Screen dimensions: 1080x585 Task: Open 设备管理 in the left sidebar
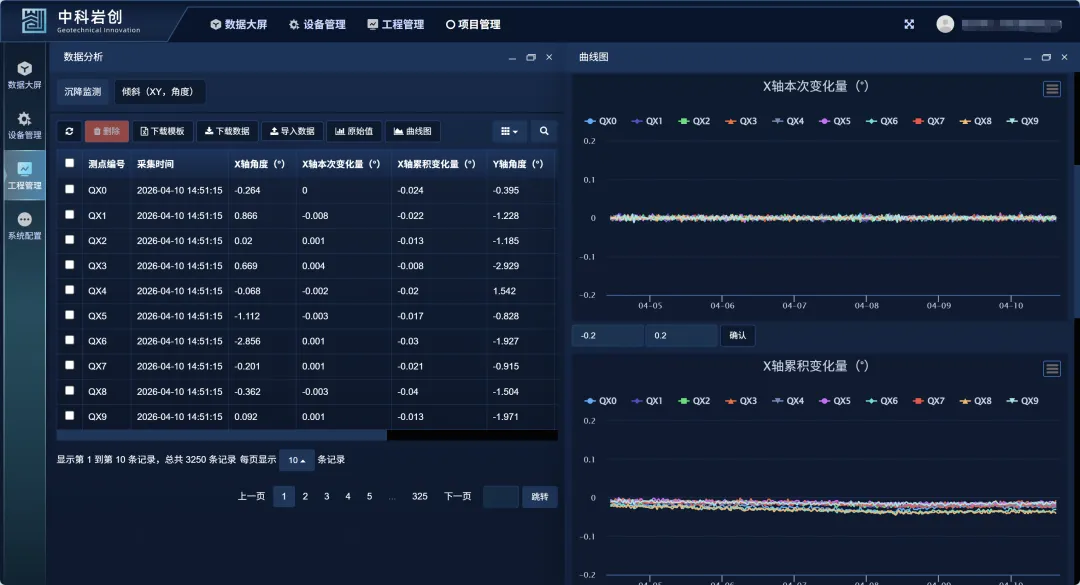tap(24, 125)
